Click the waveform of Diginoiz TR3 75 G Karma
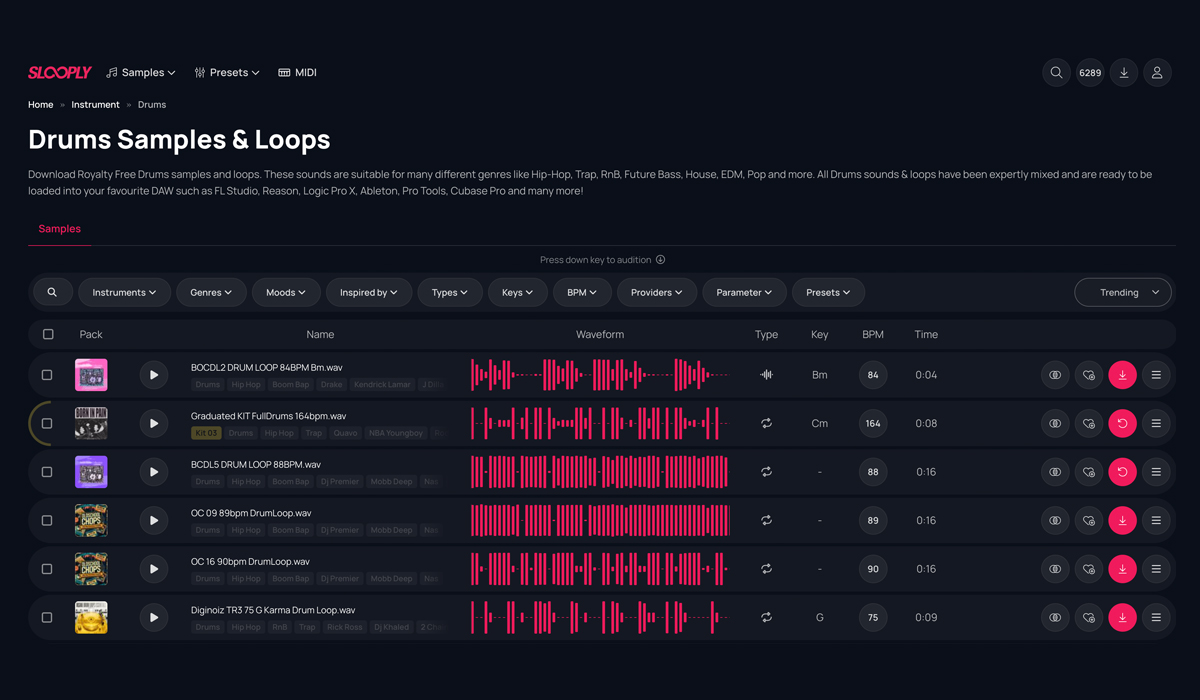Screen dimensions: 1200x700 (x=600, y=617)
